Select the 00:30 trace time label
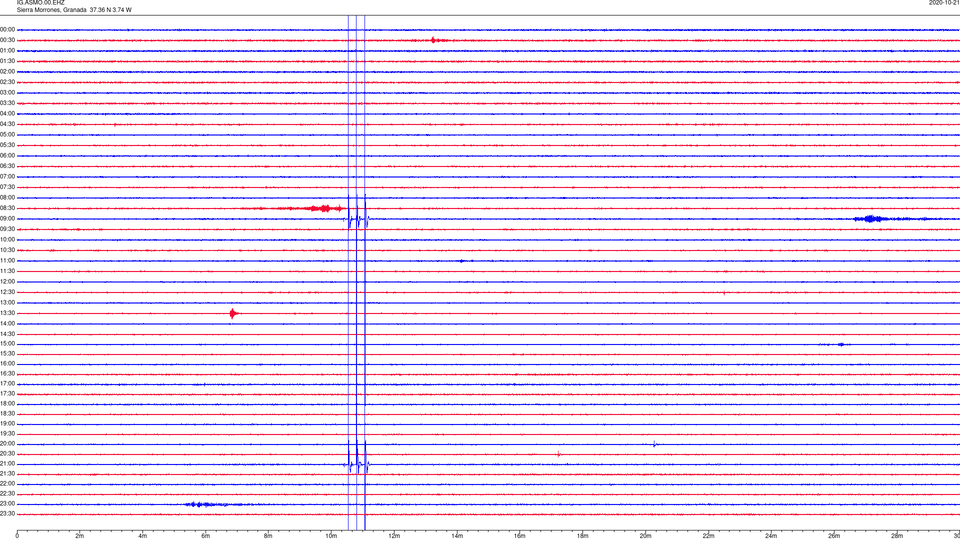The image size is (960, 540). pos(7,40)
